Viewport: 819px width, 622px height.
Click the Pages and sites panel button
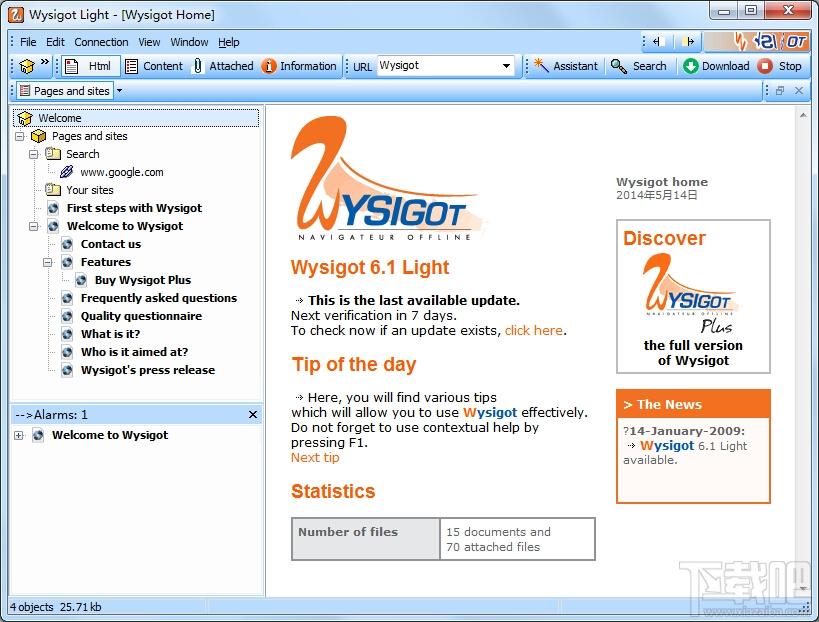click(x=65, y=91)
